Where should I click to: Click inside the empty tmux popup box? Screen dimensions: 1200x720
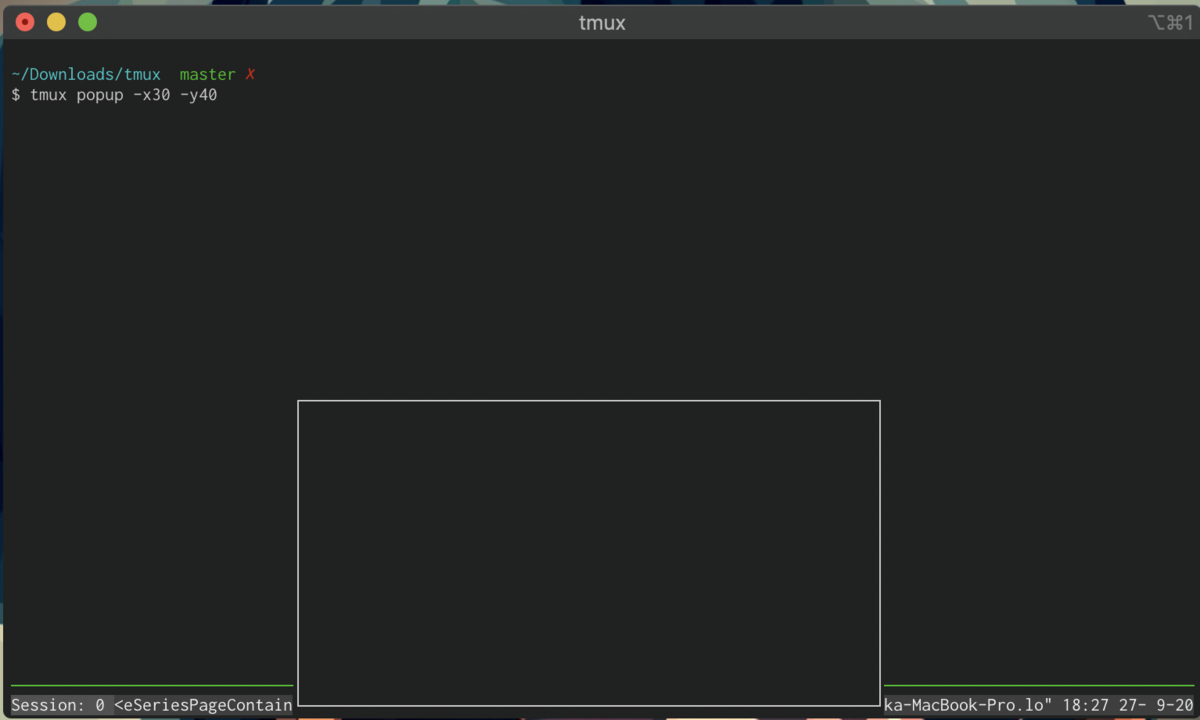589,553
